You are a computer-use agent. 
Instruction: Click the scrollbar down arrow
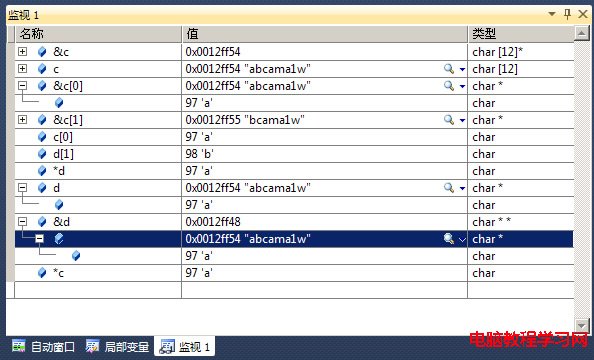[x=581, y=326]
